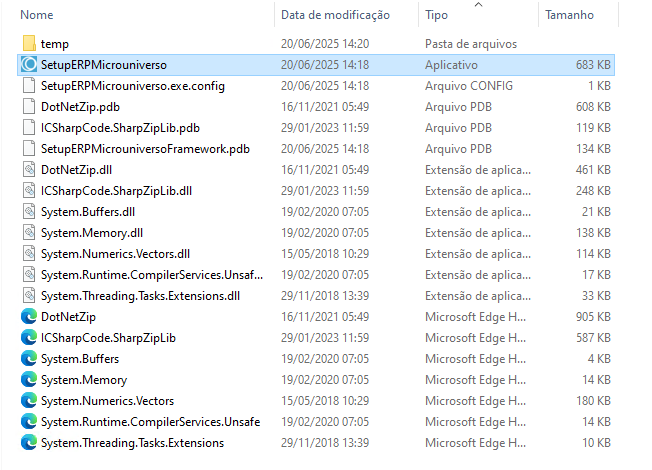This screenshot has height=470, width=652.
Task: Select the System.Memory.dll file name
Action: click(x=91, y=233)
